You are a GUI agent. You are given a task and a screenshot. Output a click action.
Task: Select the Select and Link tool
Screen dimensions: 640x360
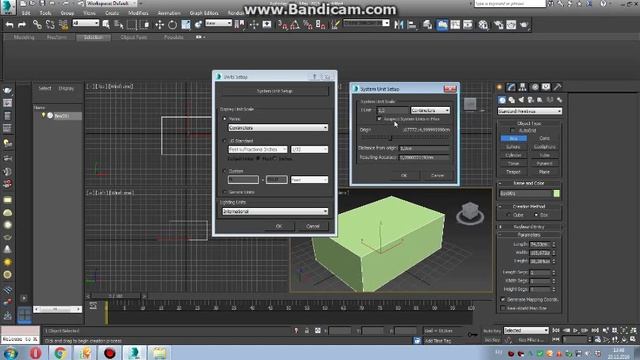37,25
